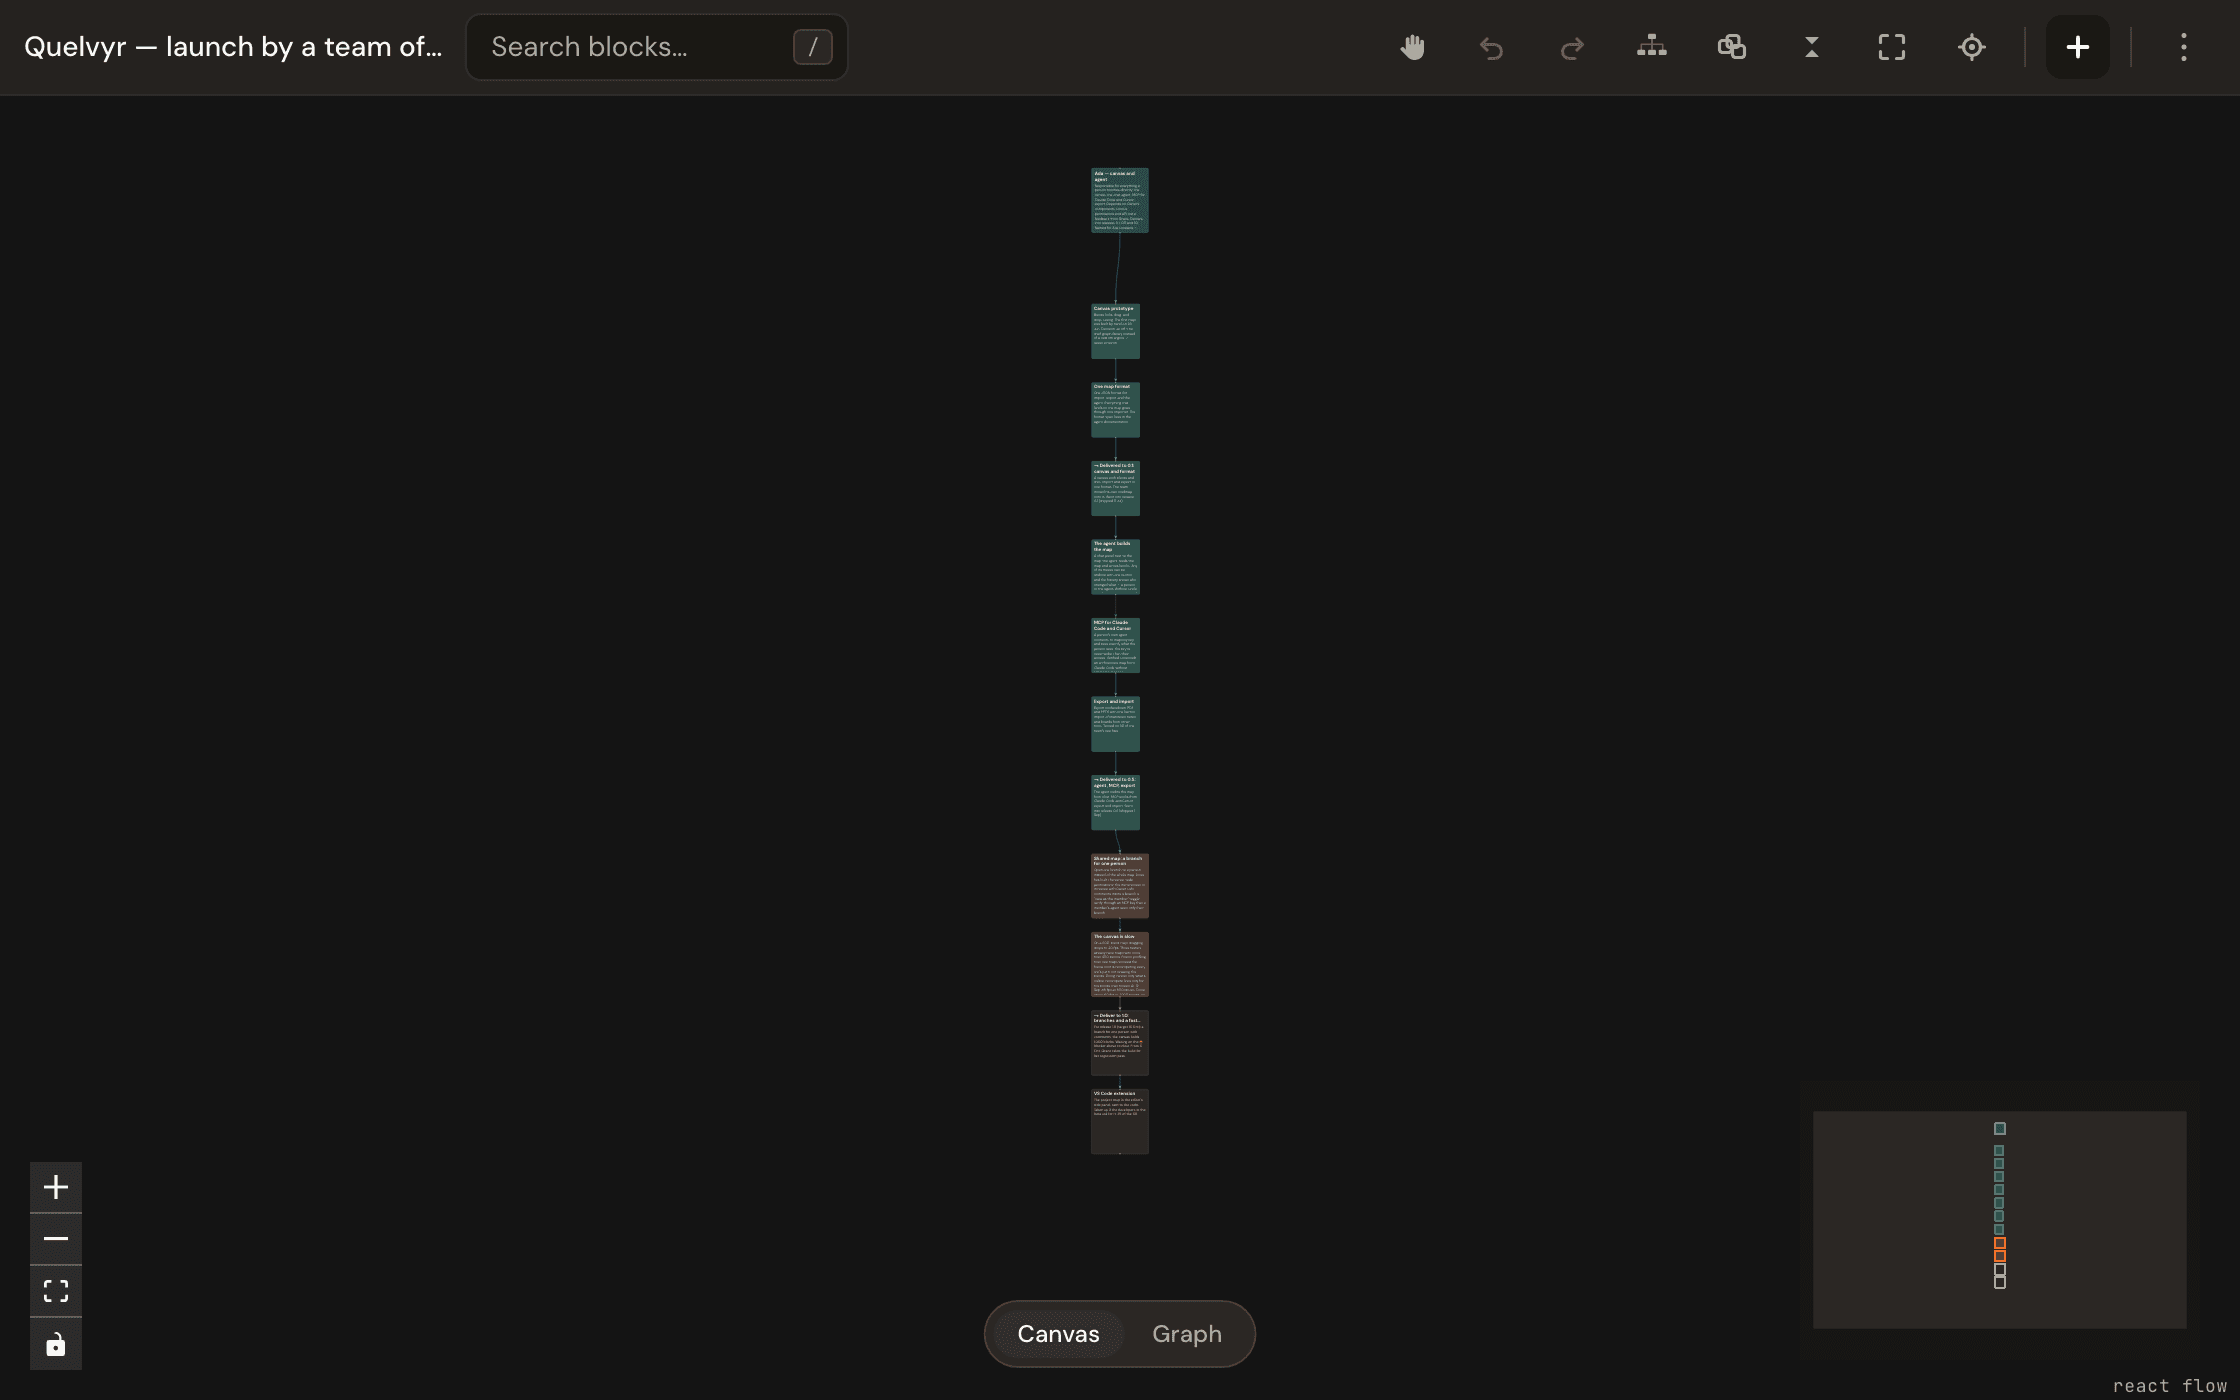Toggle canvas interactivity lock
This screenshot has height=1400, width=2240.
[x=56, y=1344]
